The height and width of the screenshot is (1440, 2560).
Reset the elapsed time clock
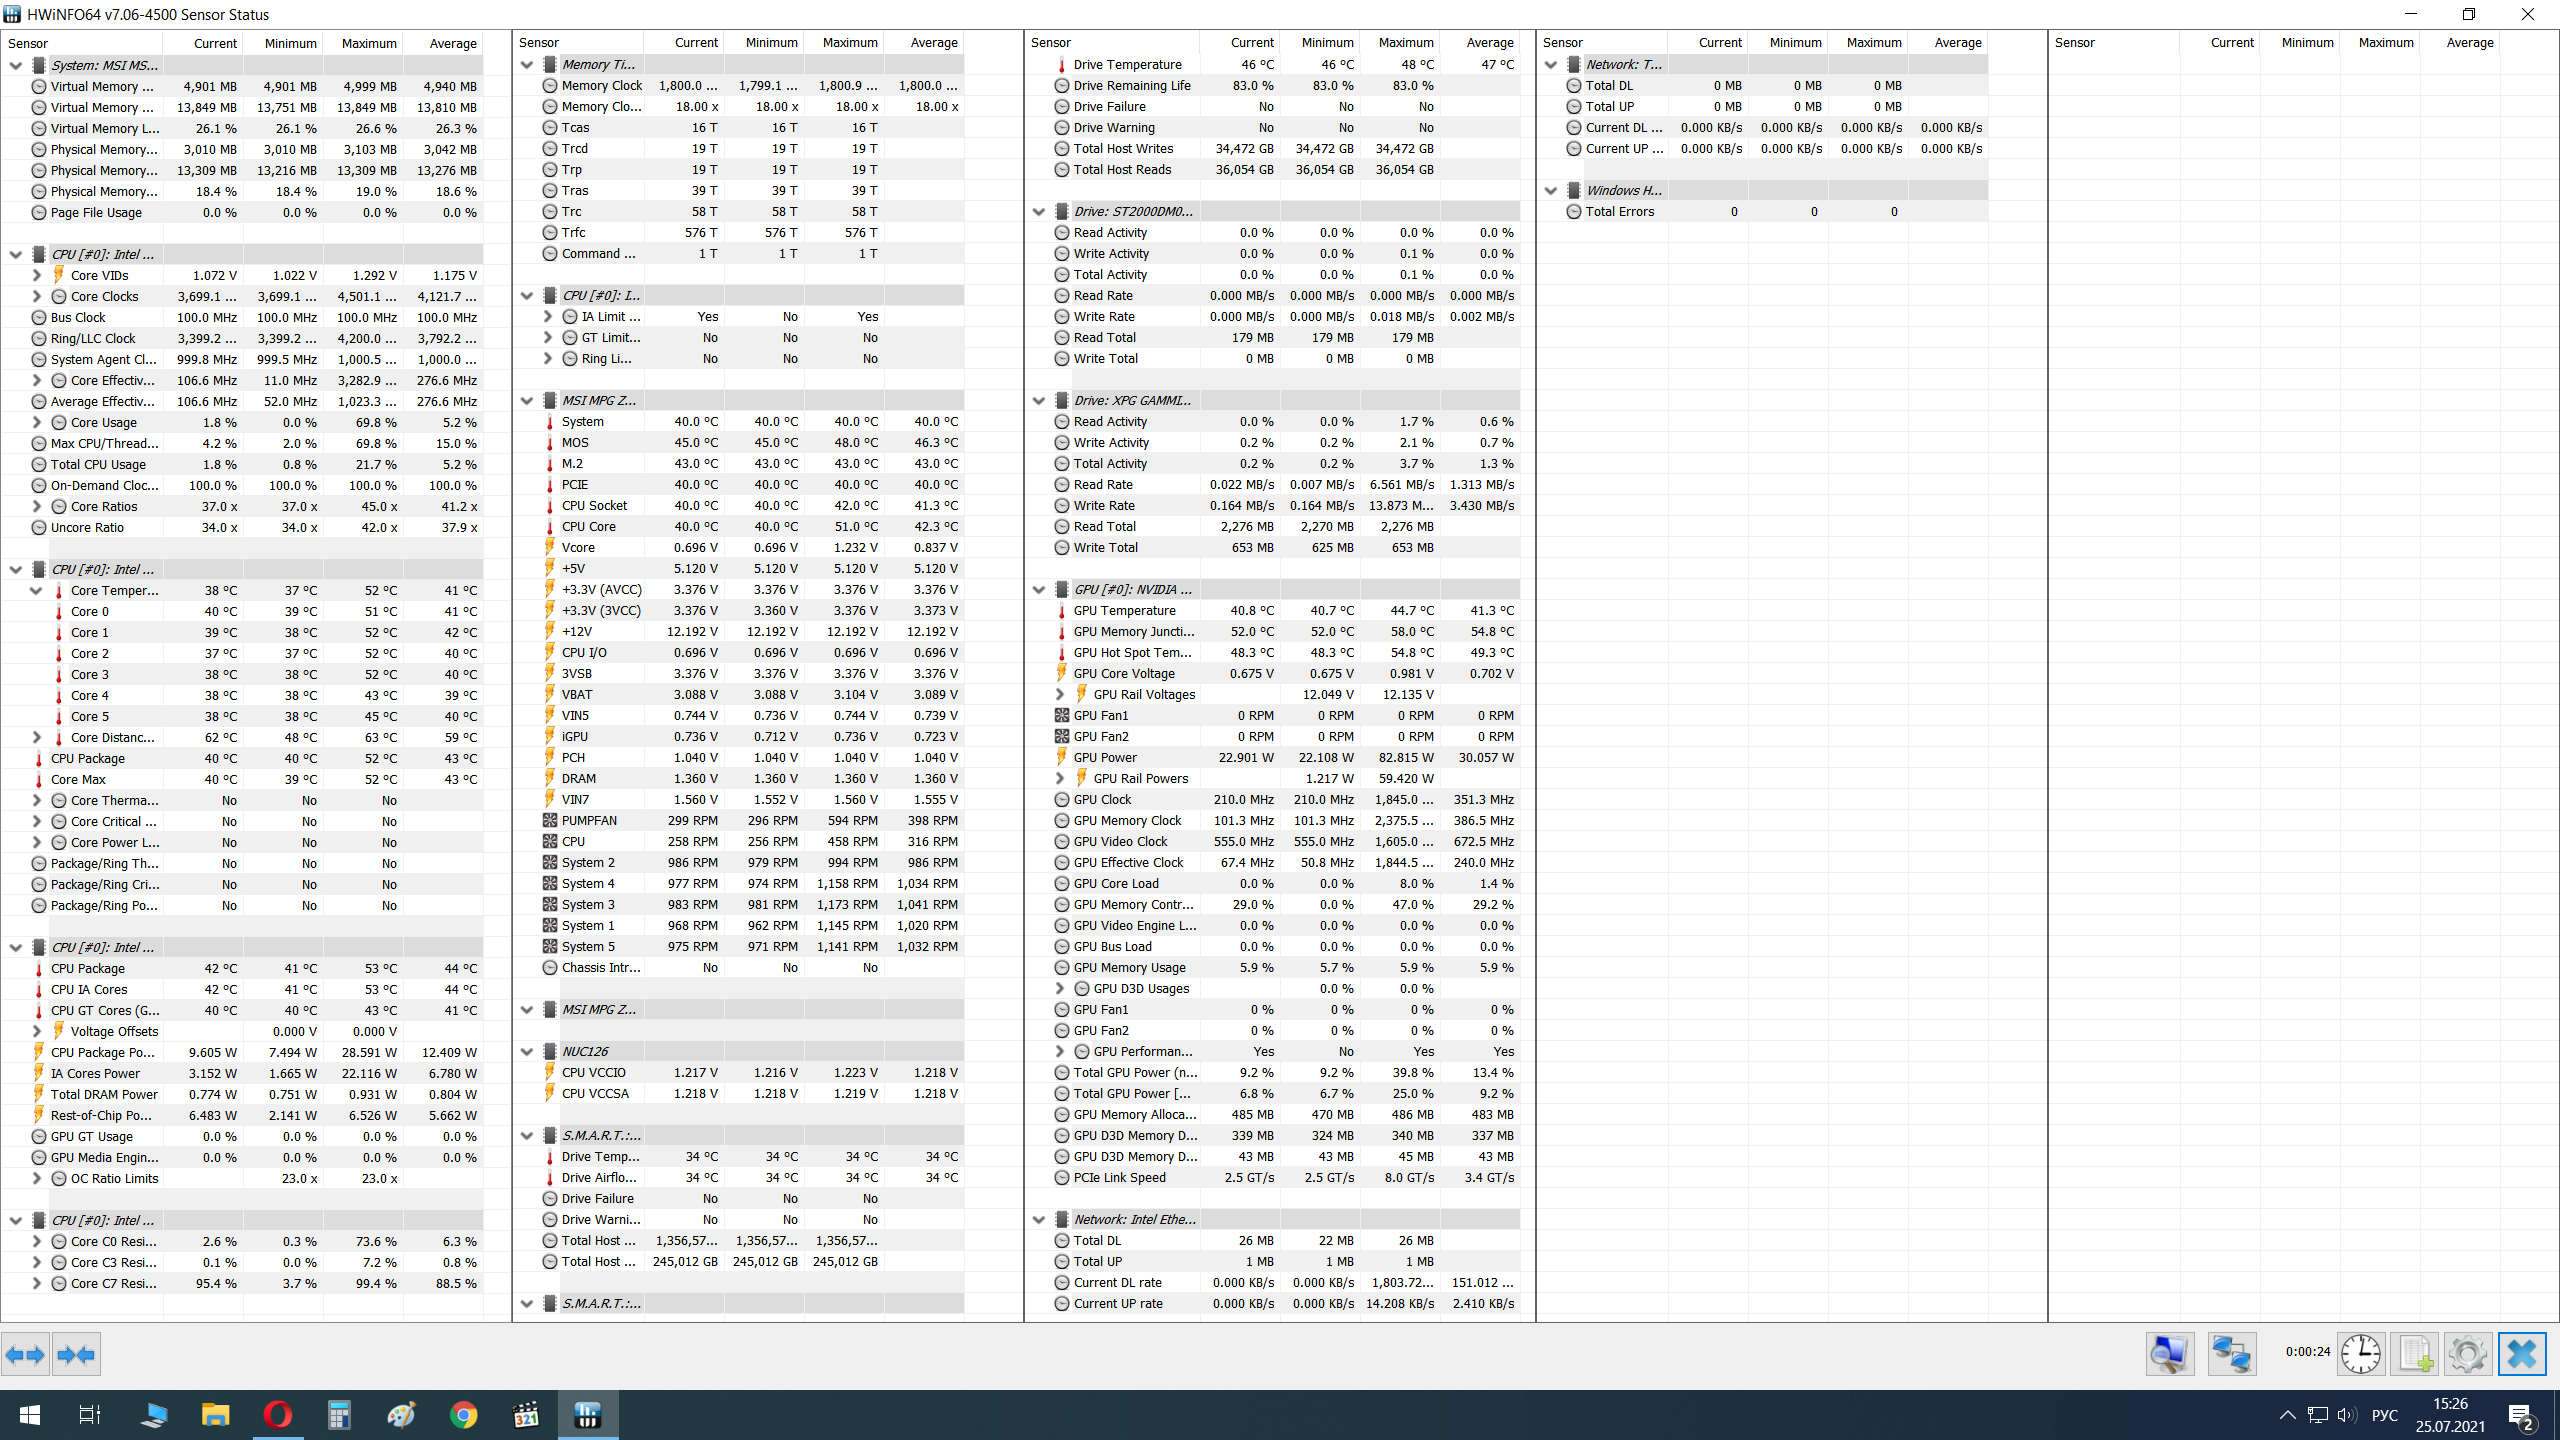[x=2361, y=1354]
